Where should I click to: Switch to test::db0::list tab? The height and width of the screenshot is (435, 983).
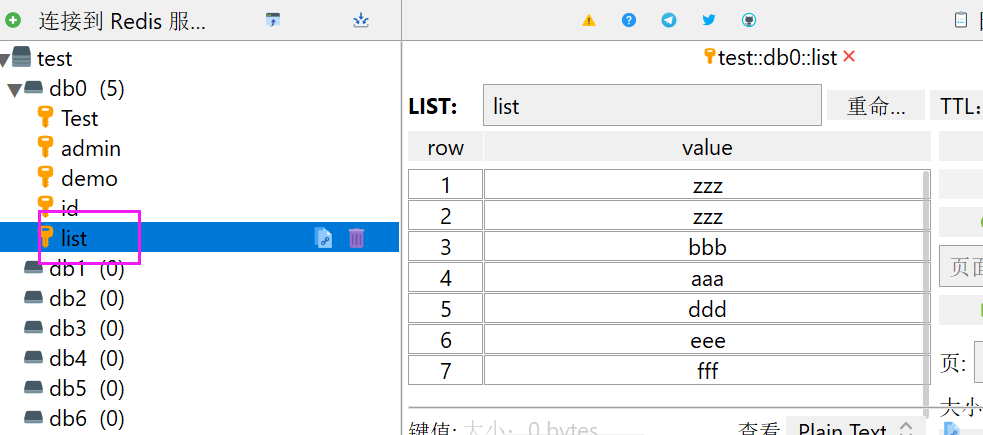[x=777, y=58]
